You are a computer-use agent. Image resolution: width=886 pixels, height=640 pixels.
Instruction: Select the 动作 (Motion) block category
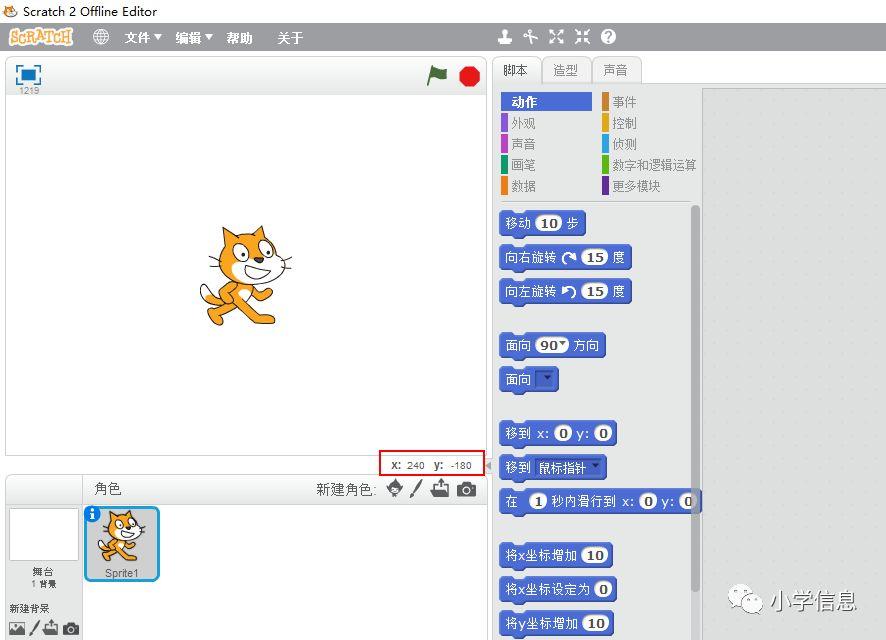coord(546,102)
